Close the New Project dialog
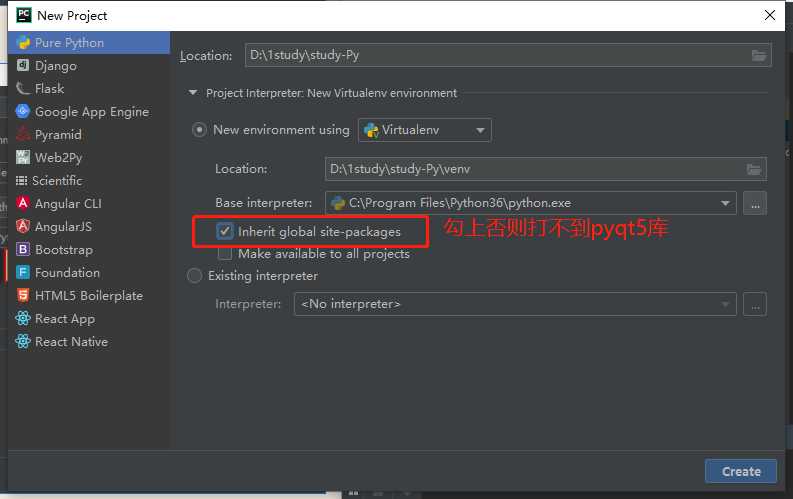 click(x=770, y=15)
